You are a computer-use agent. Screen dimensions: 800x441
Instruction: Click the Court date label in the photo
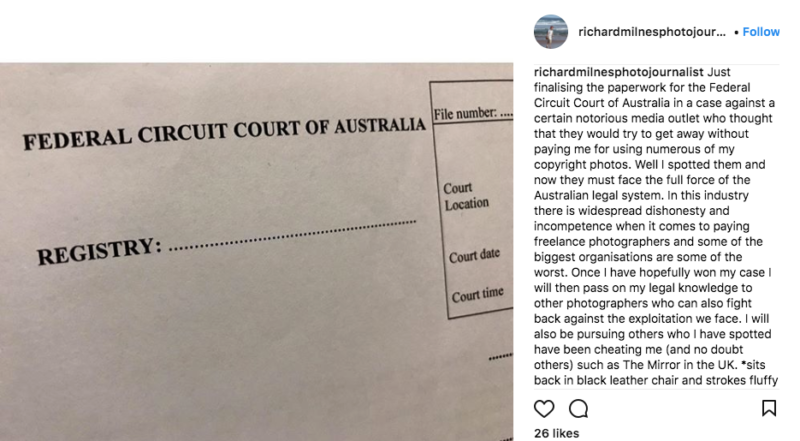click(475, 254)
